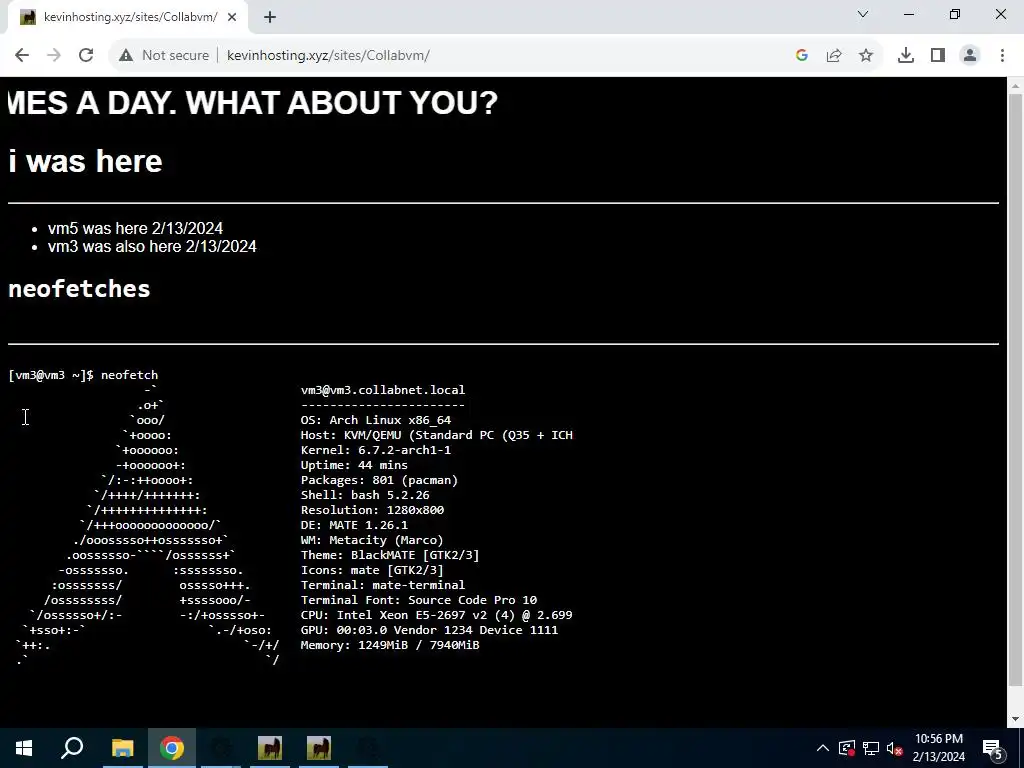This screenshot has height=768, width=1024.
Task: Toggle the Chrome side panel
Action: pos(938,56)
